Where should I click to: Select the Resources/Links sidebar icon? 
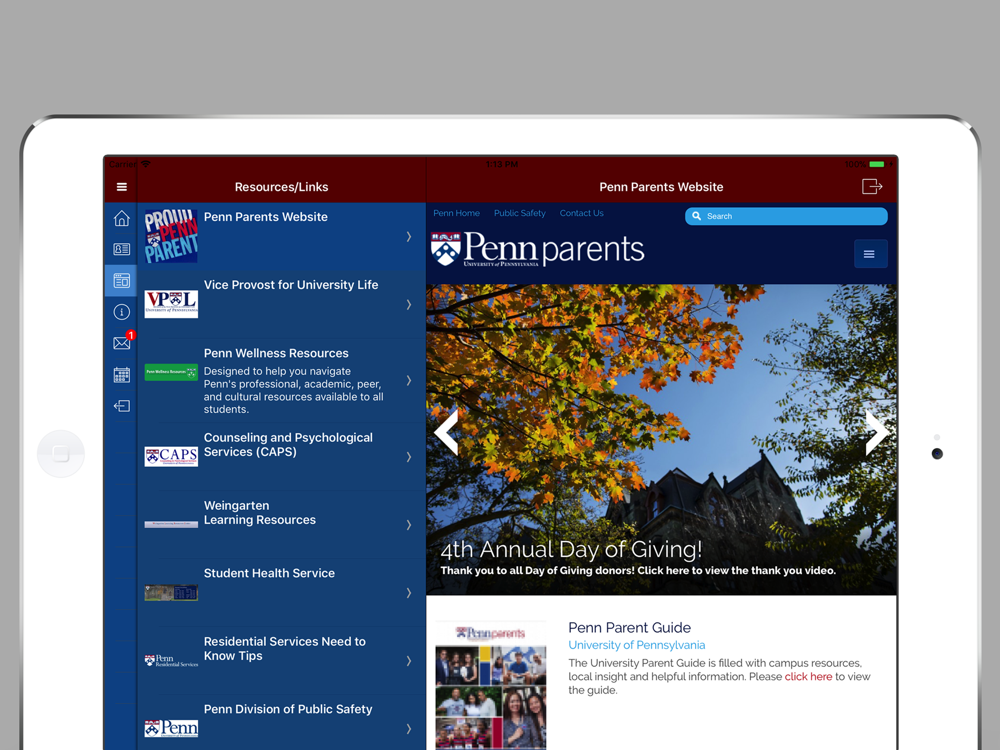tap(122, 281)
